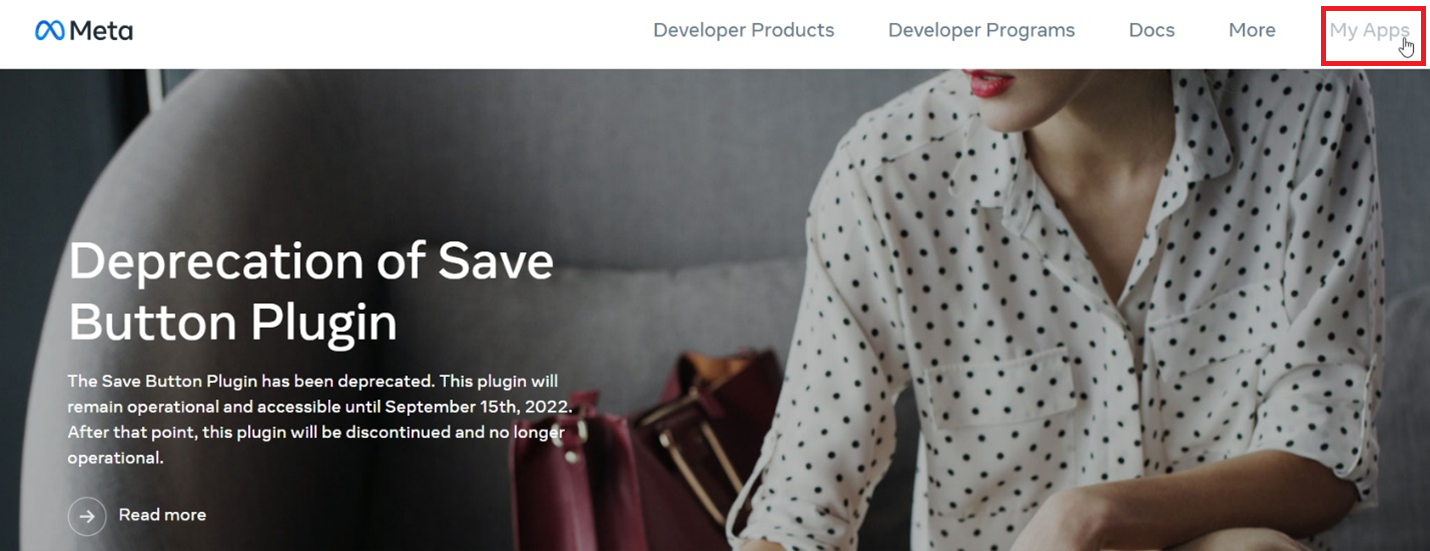The height and width of the screenshot is (551, 1430).
Task: Click the September 15th, 2022 date text
Action: tap(477, 407)
